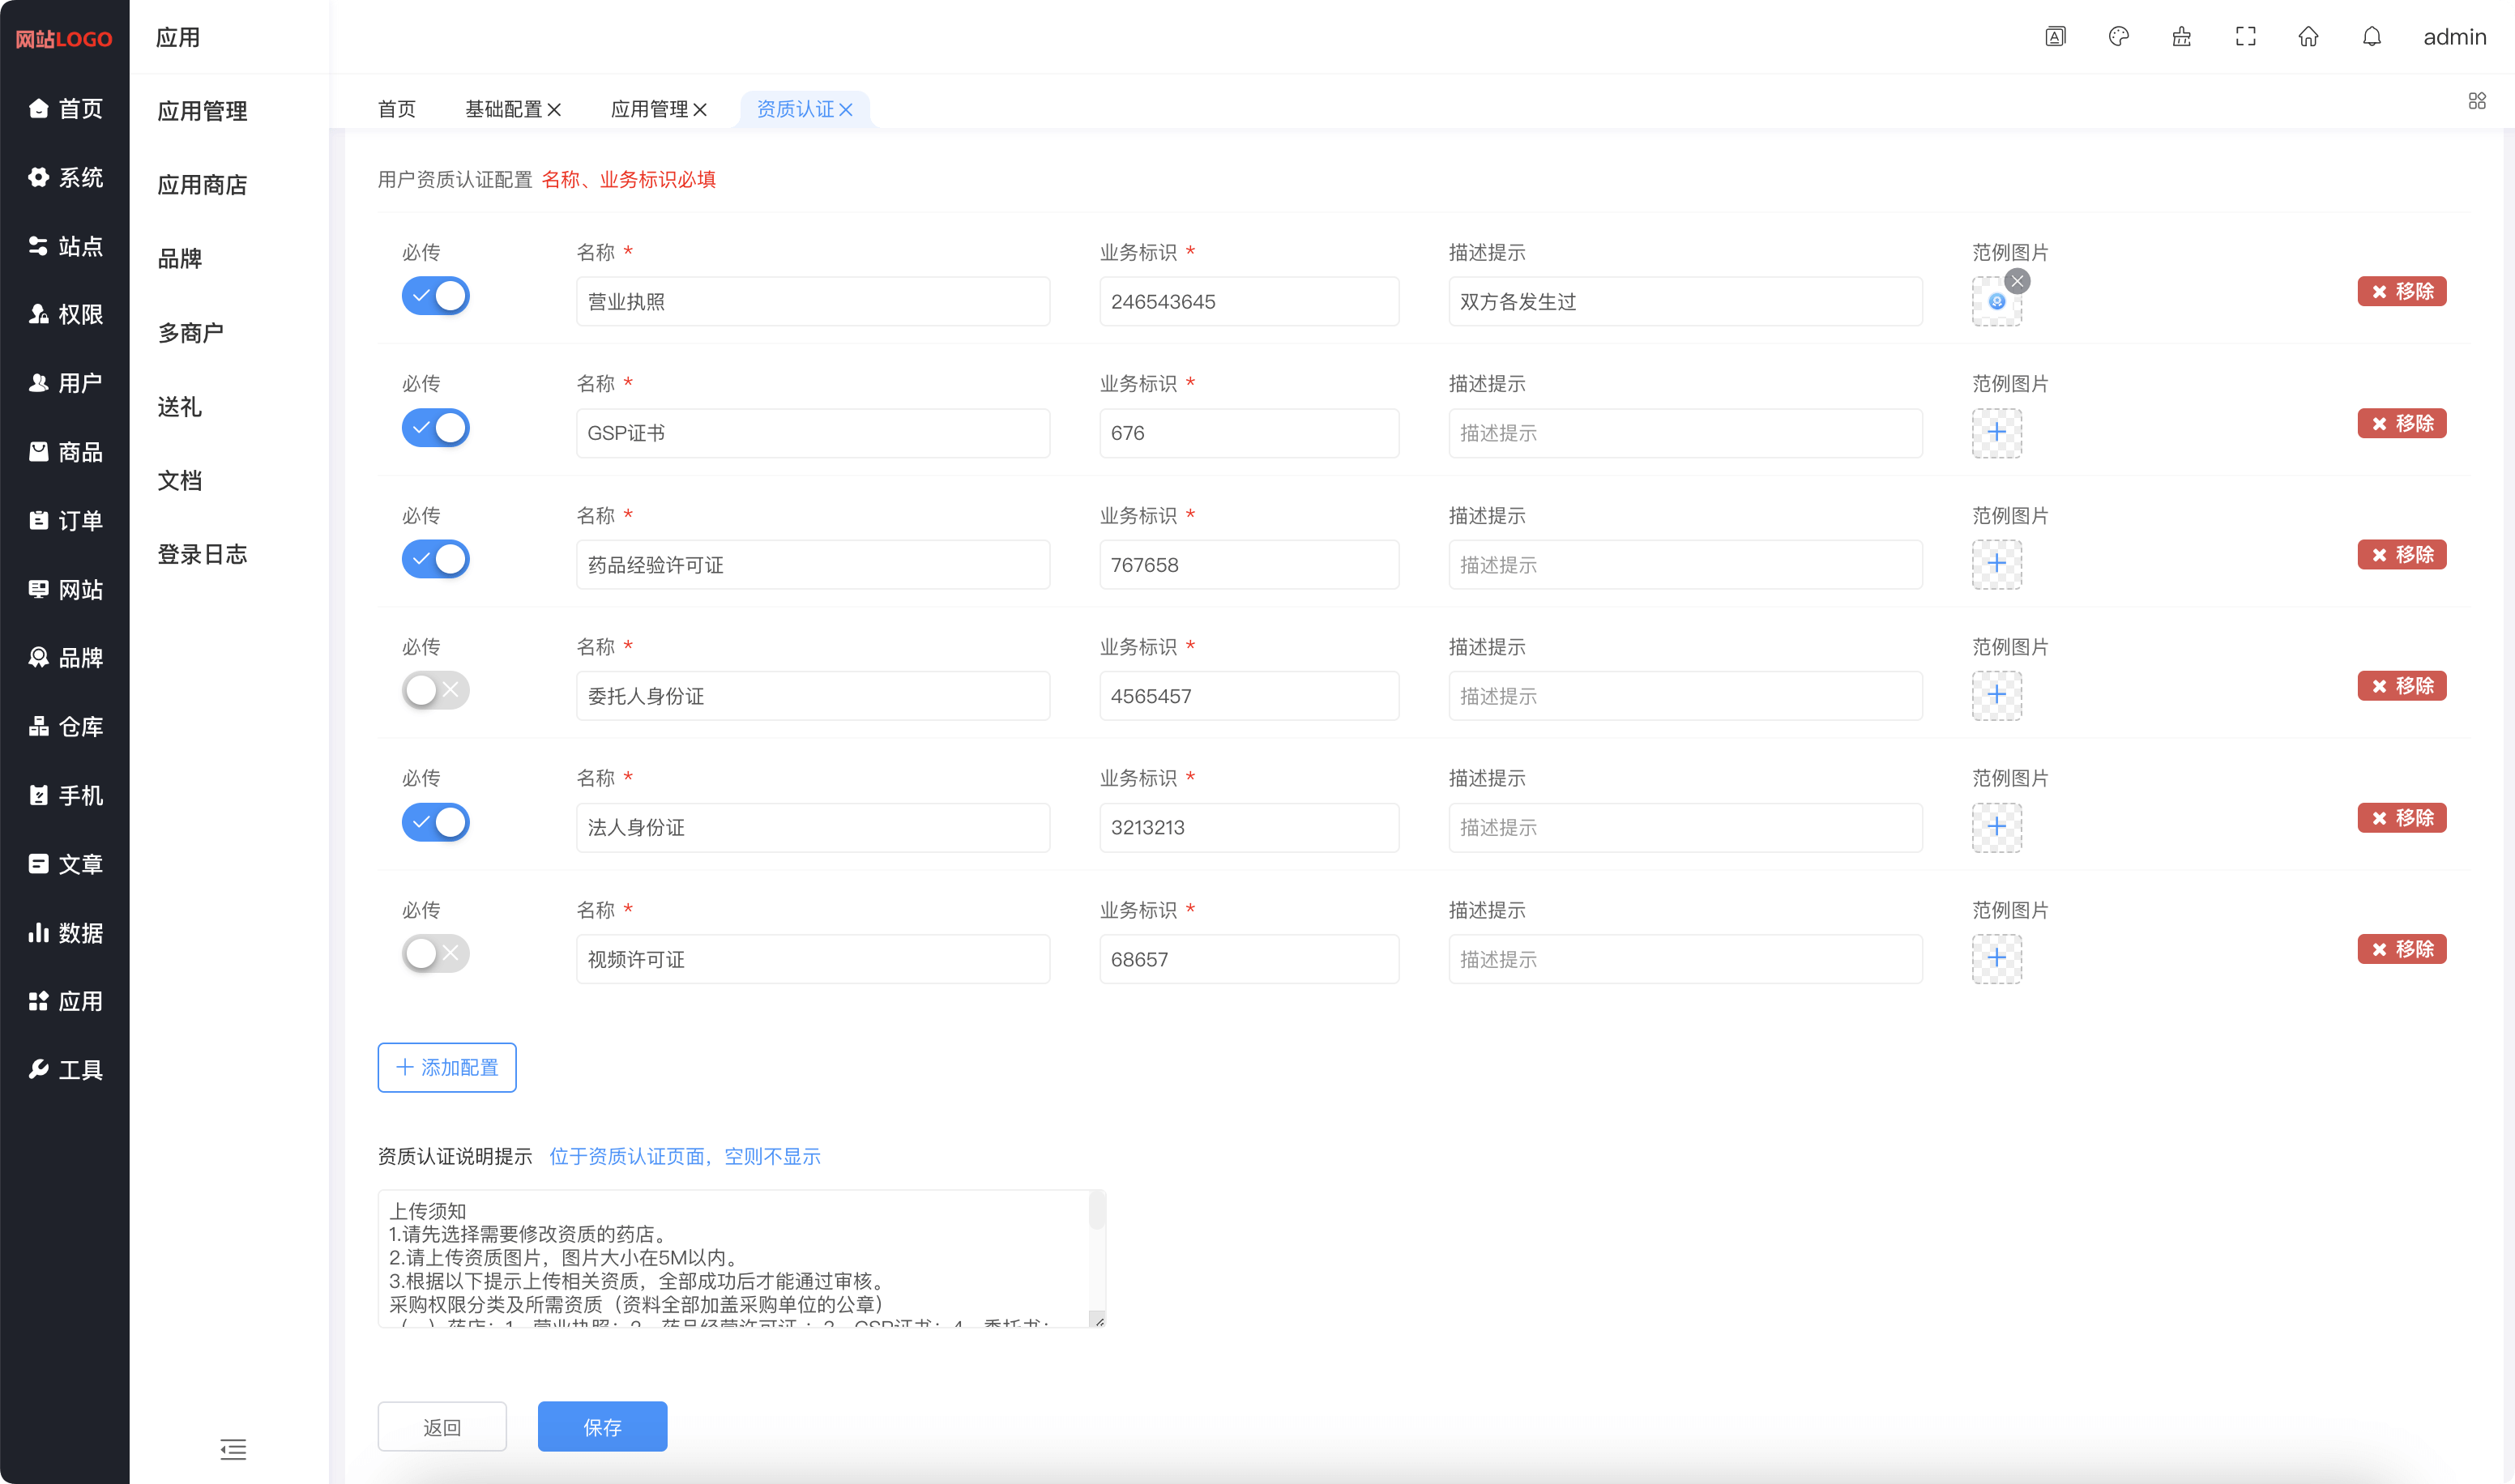Open the tab options grid icon
Viewport: 2515px width, 1484px height.
2477,100
